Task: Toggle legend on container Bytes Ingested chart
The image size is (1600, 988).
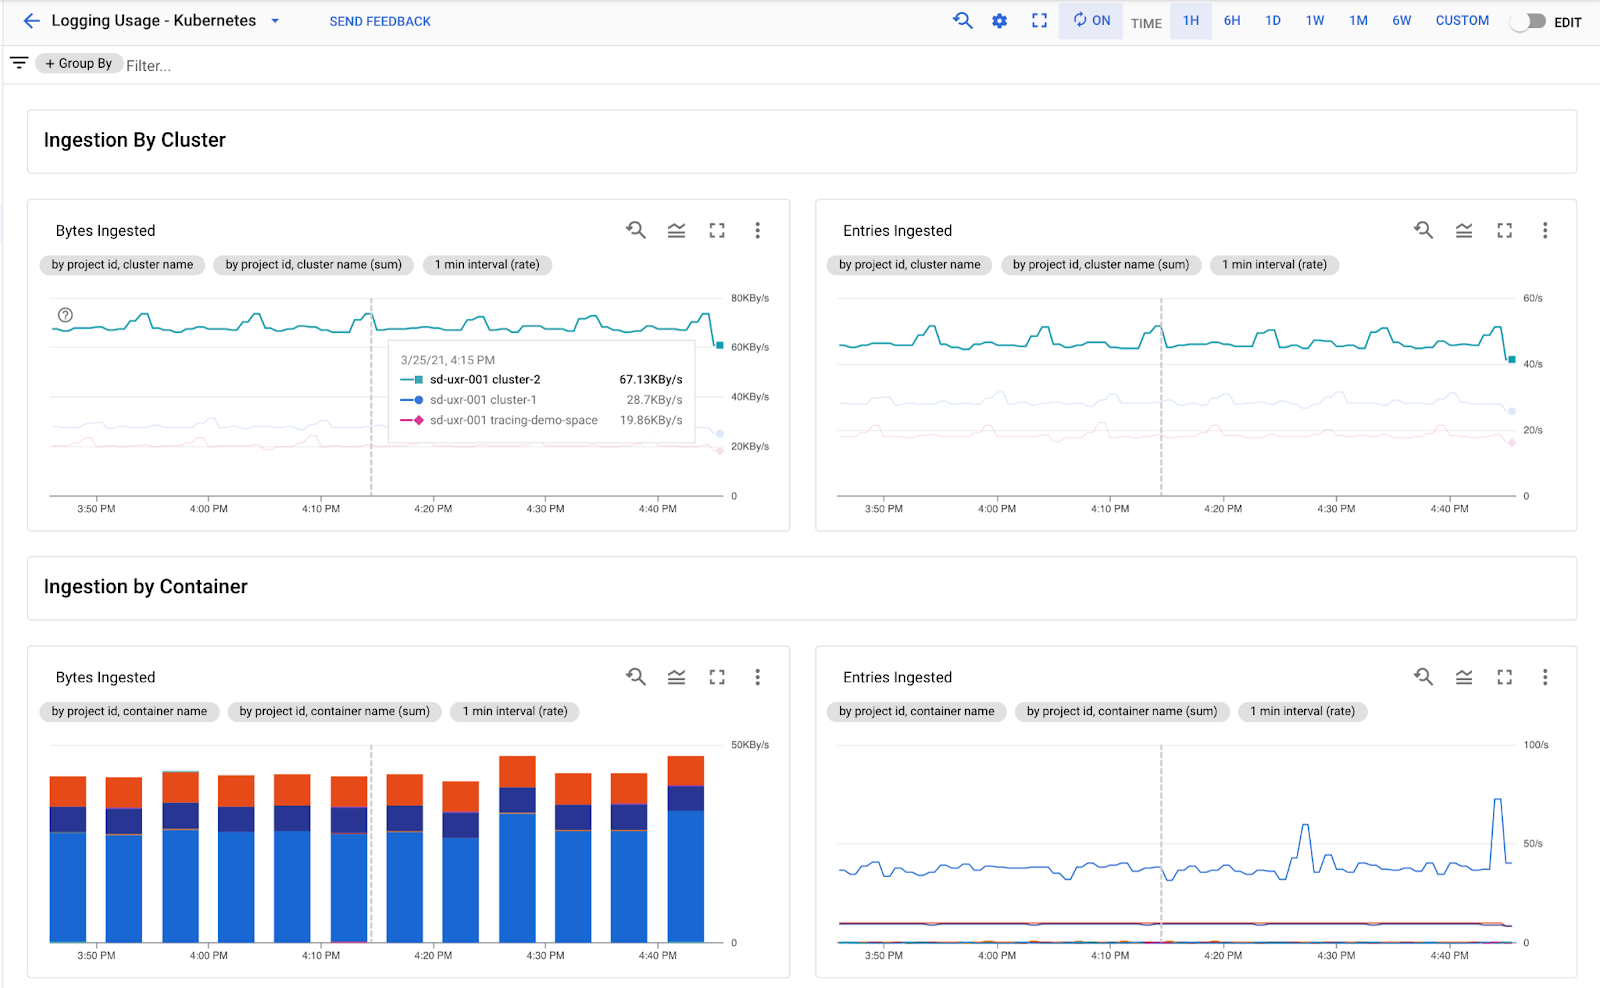Action: coord(677,677)
